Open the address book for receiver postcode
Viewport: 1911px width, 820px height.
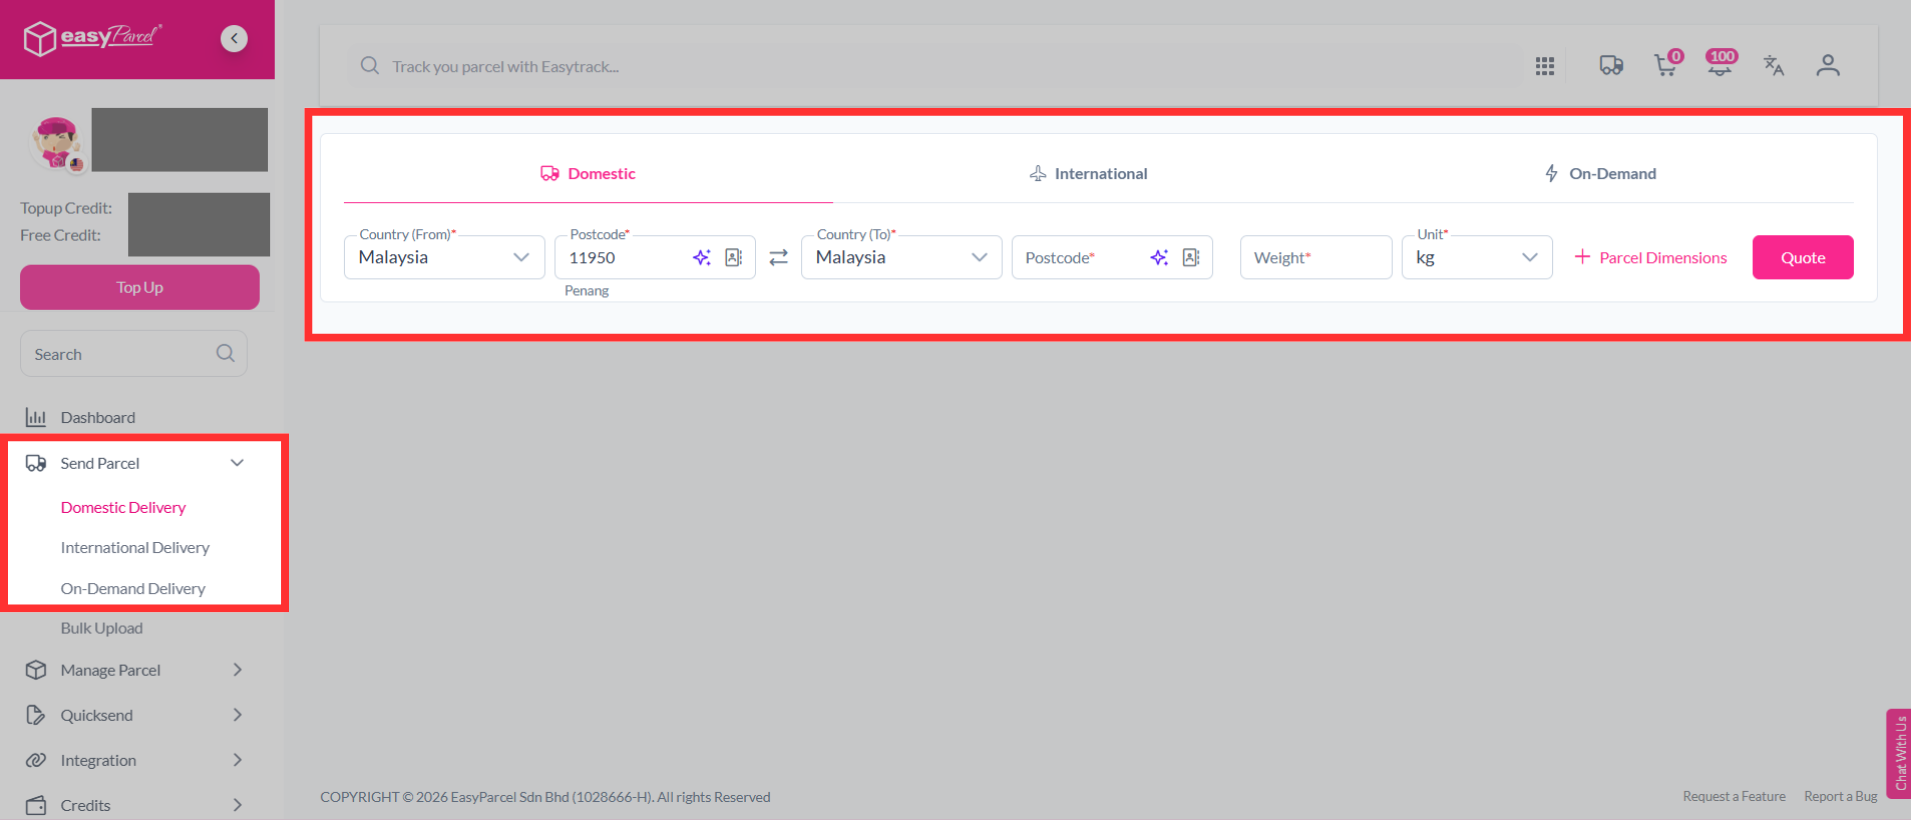click(1191, 257)
